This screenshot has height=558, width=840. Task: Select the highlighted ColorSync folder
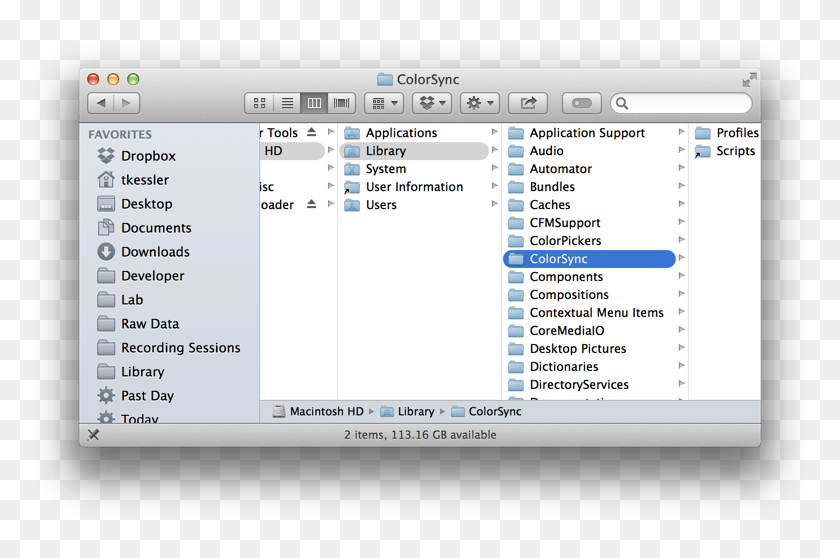(x=589, y=259)
